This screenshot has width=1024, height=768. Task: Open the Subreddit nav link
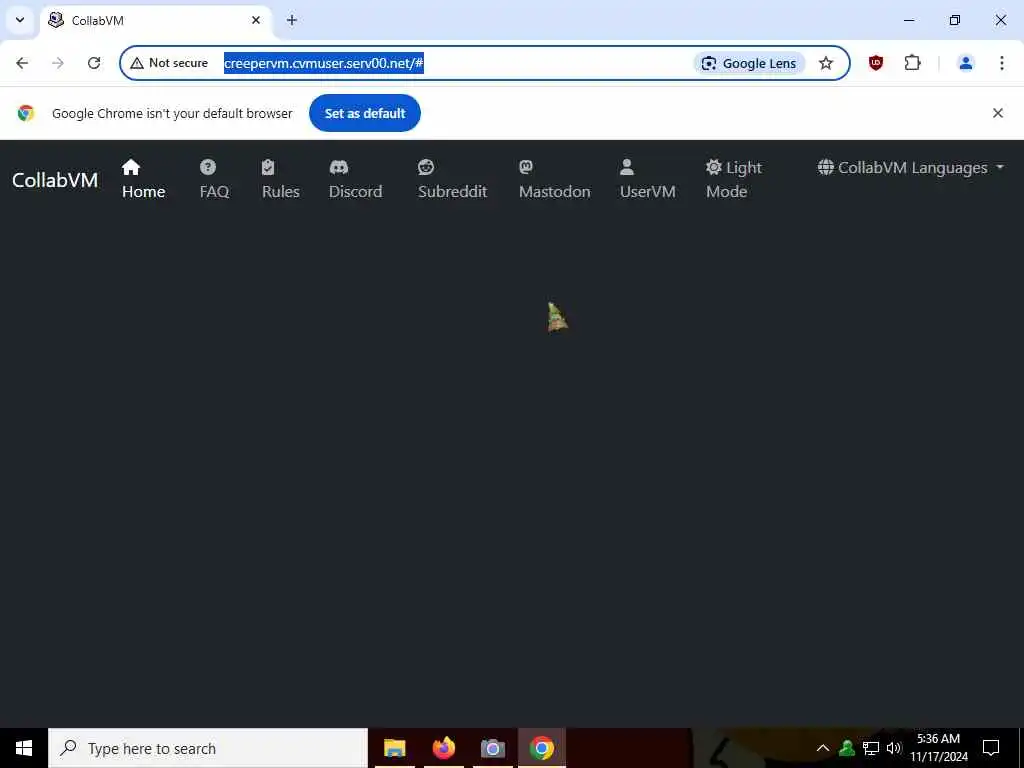(x=452, y=179)
